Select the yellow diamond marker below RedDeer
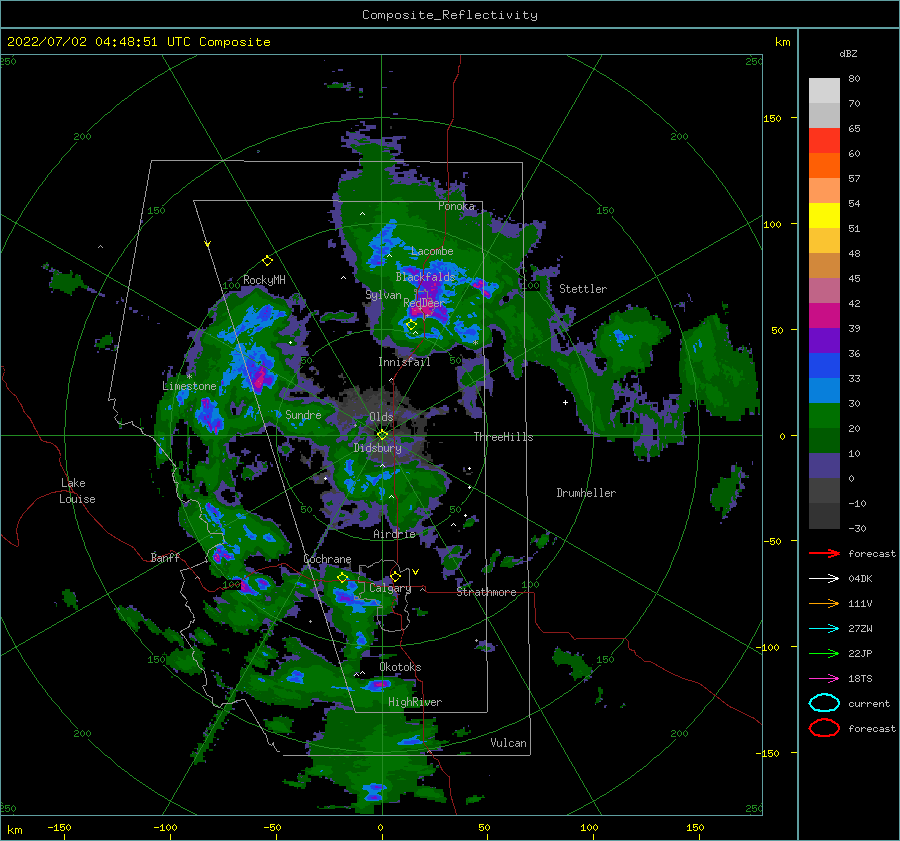Screen dimensions: 900x841 pos(411,325)
